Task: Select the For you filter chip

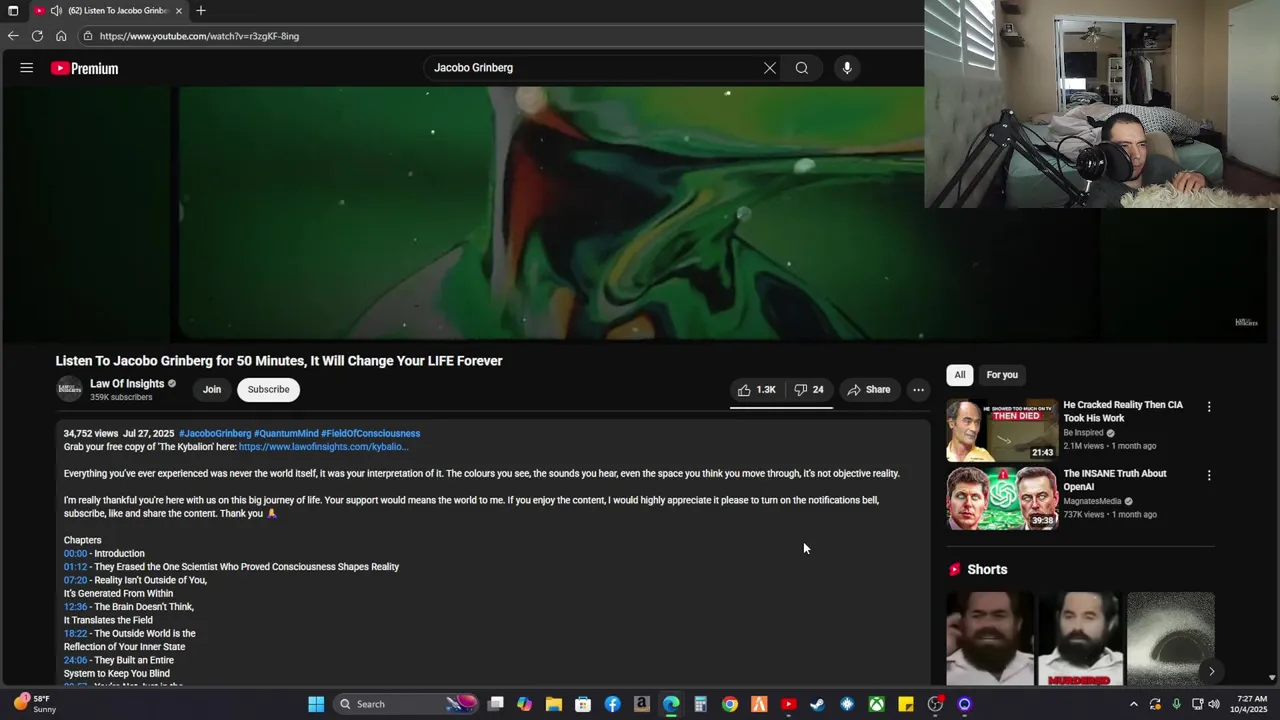Action: point(1002,375)
